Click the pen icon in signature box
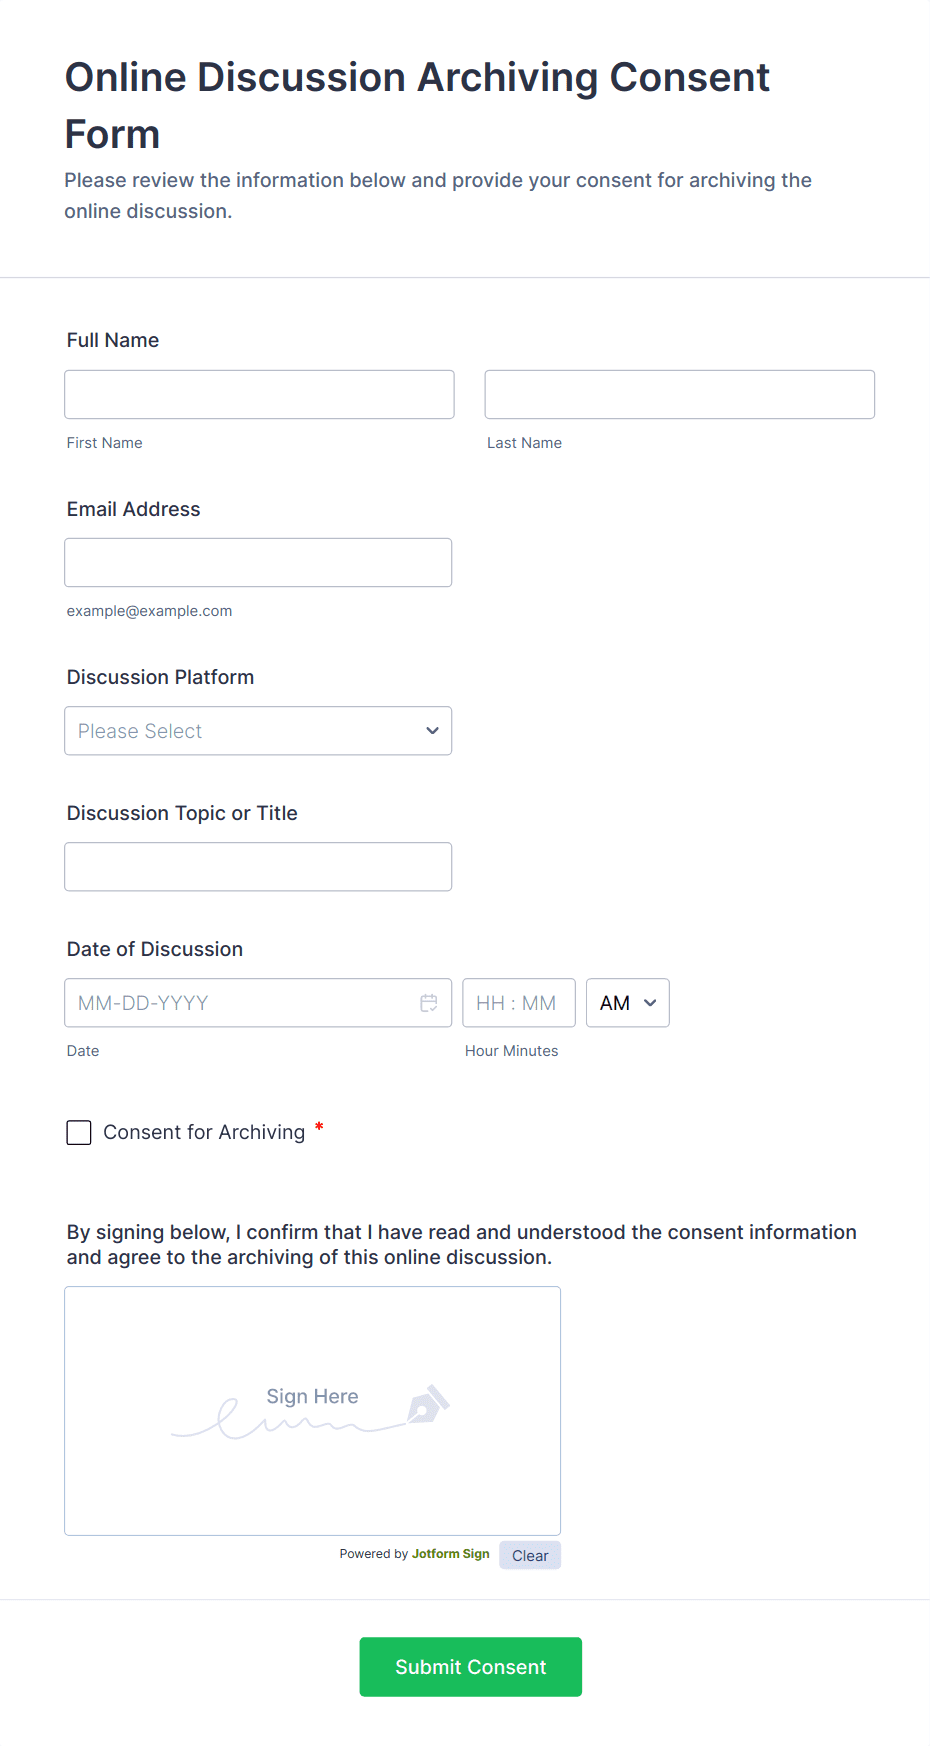 pos(428,1404)
